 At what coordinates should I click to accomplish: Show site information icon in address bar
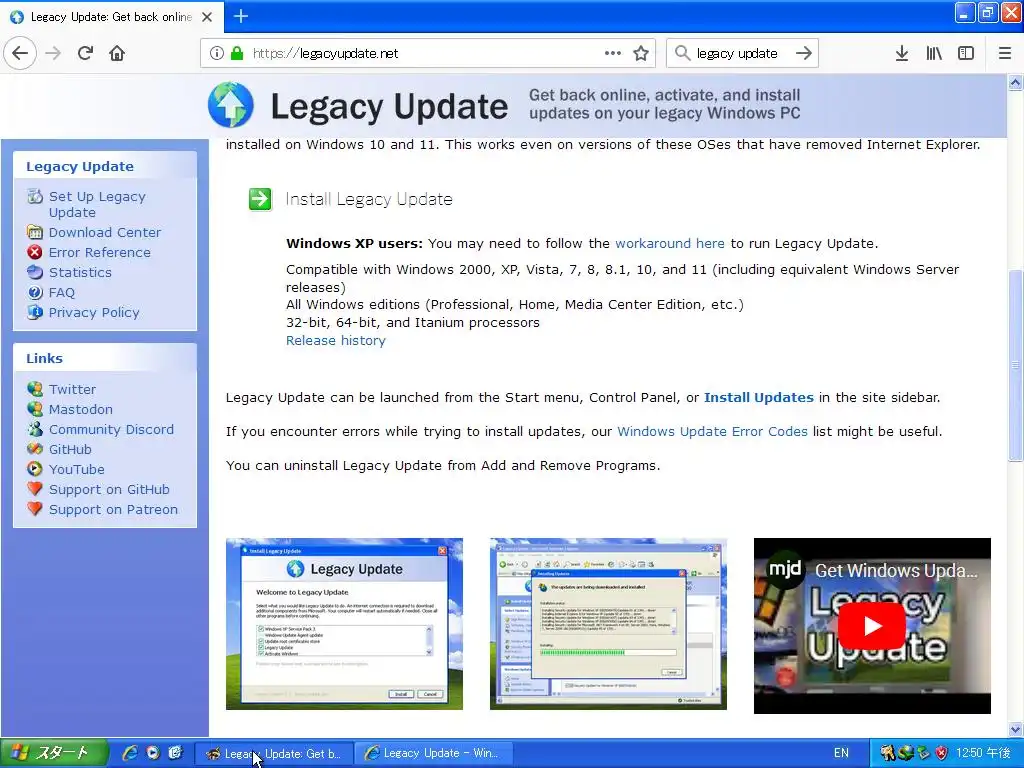(x=217, y=53)
